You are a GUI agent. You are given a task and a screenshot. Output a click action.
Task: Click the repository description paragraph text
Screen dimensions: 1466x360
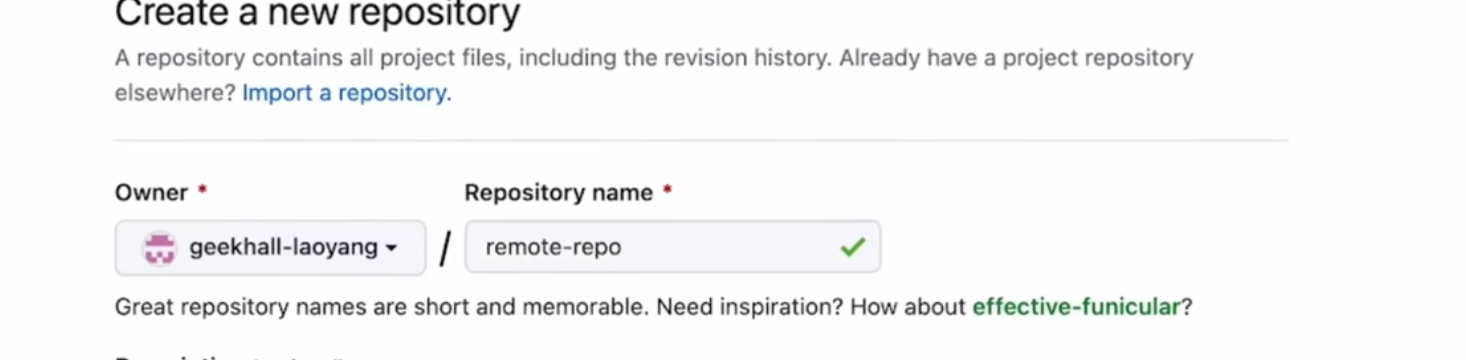(x=654, y=75)
